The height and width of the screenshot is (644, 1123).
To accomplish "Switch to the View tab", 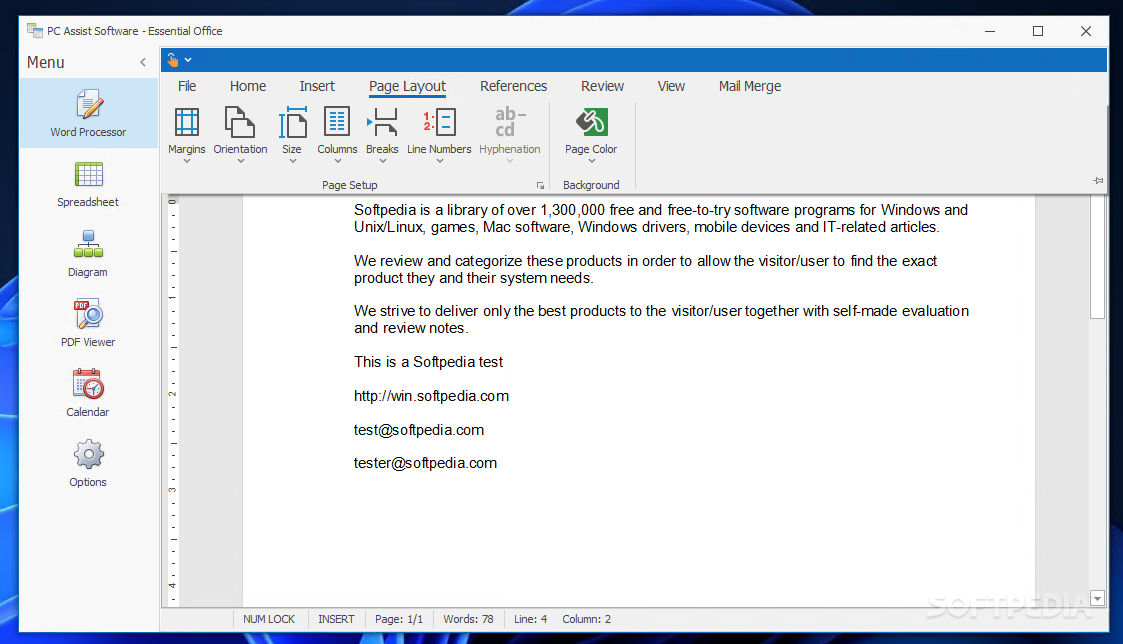I will [671, 86].
